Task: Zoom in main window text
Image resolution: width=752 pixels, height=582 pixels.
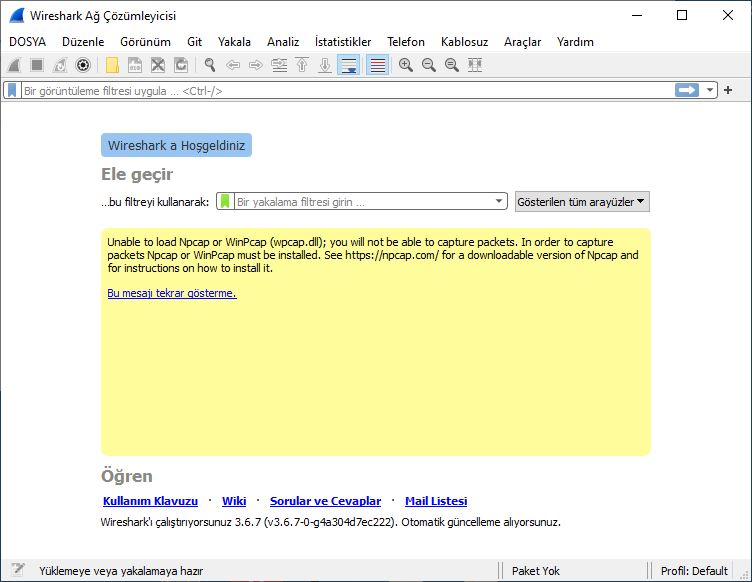Action: (x=406, y=65)
